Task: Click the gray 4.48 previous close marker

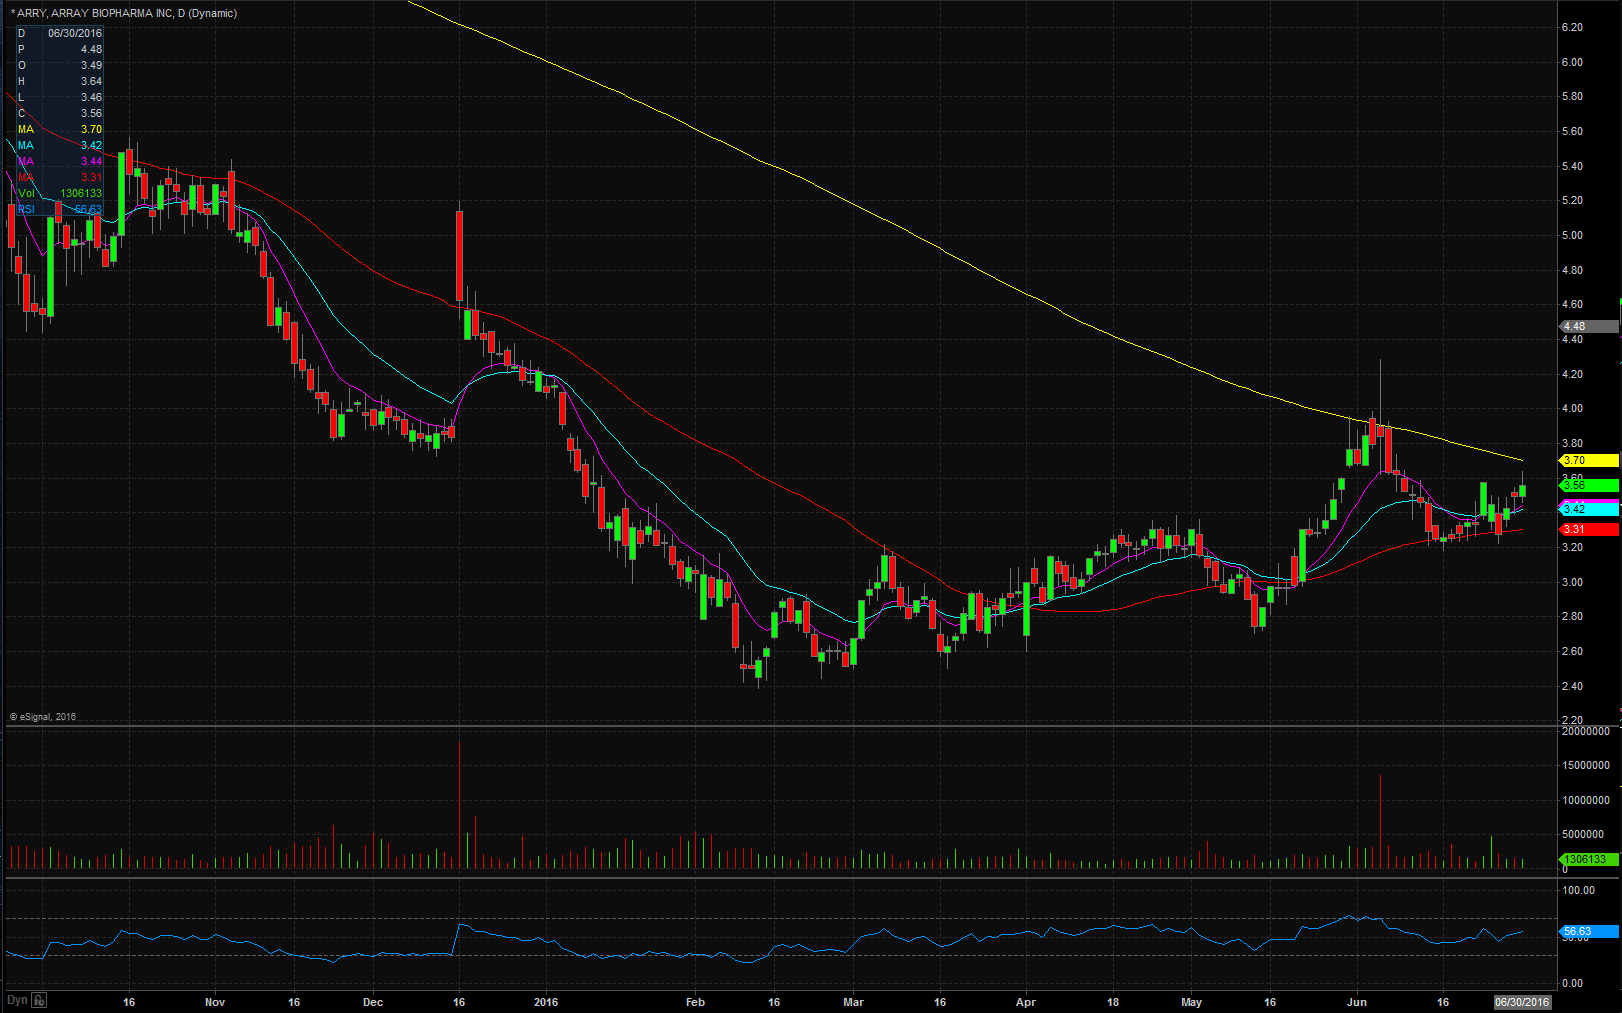Action: (1589, 326)
